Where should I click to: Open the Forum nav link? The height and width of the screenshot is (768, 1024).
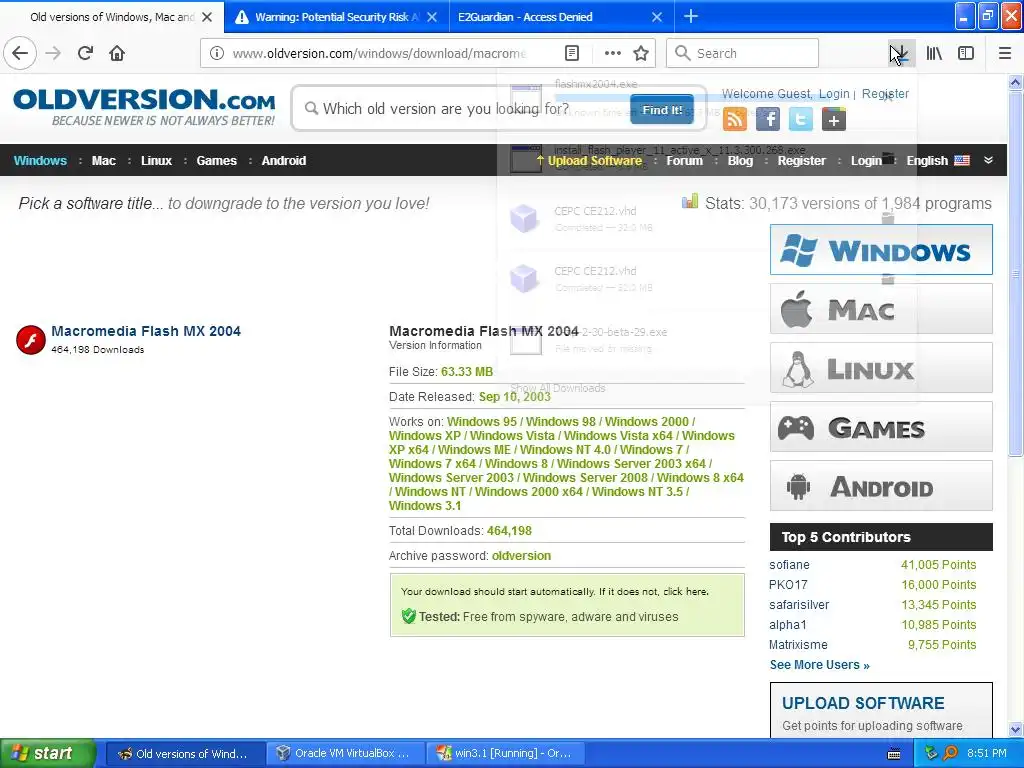click(684, 160)
